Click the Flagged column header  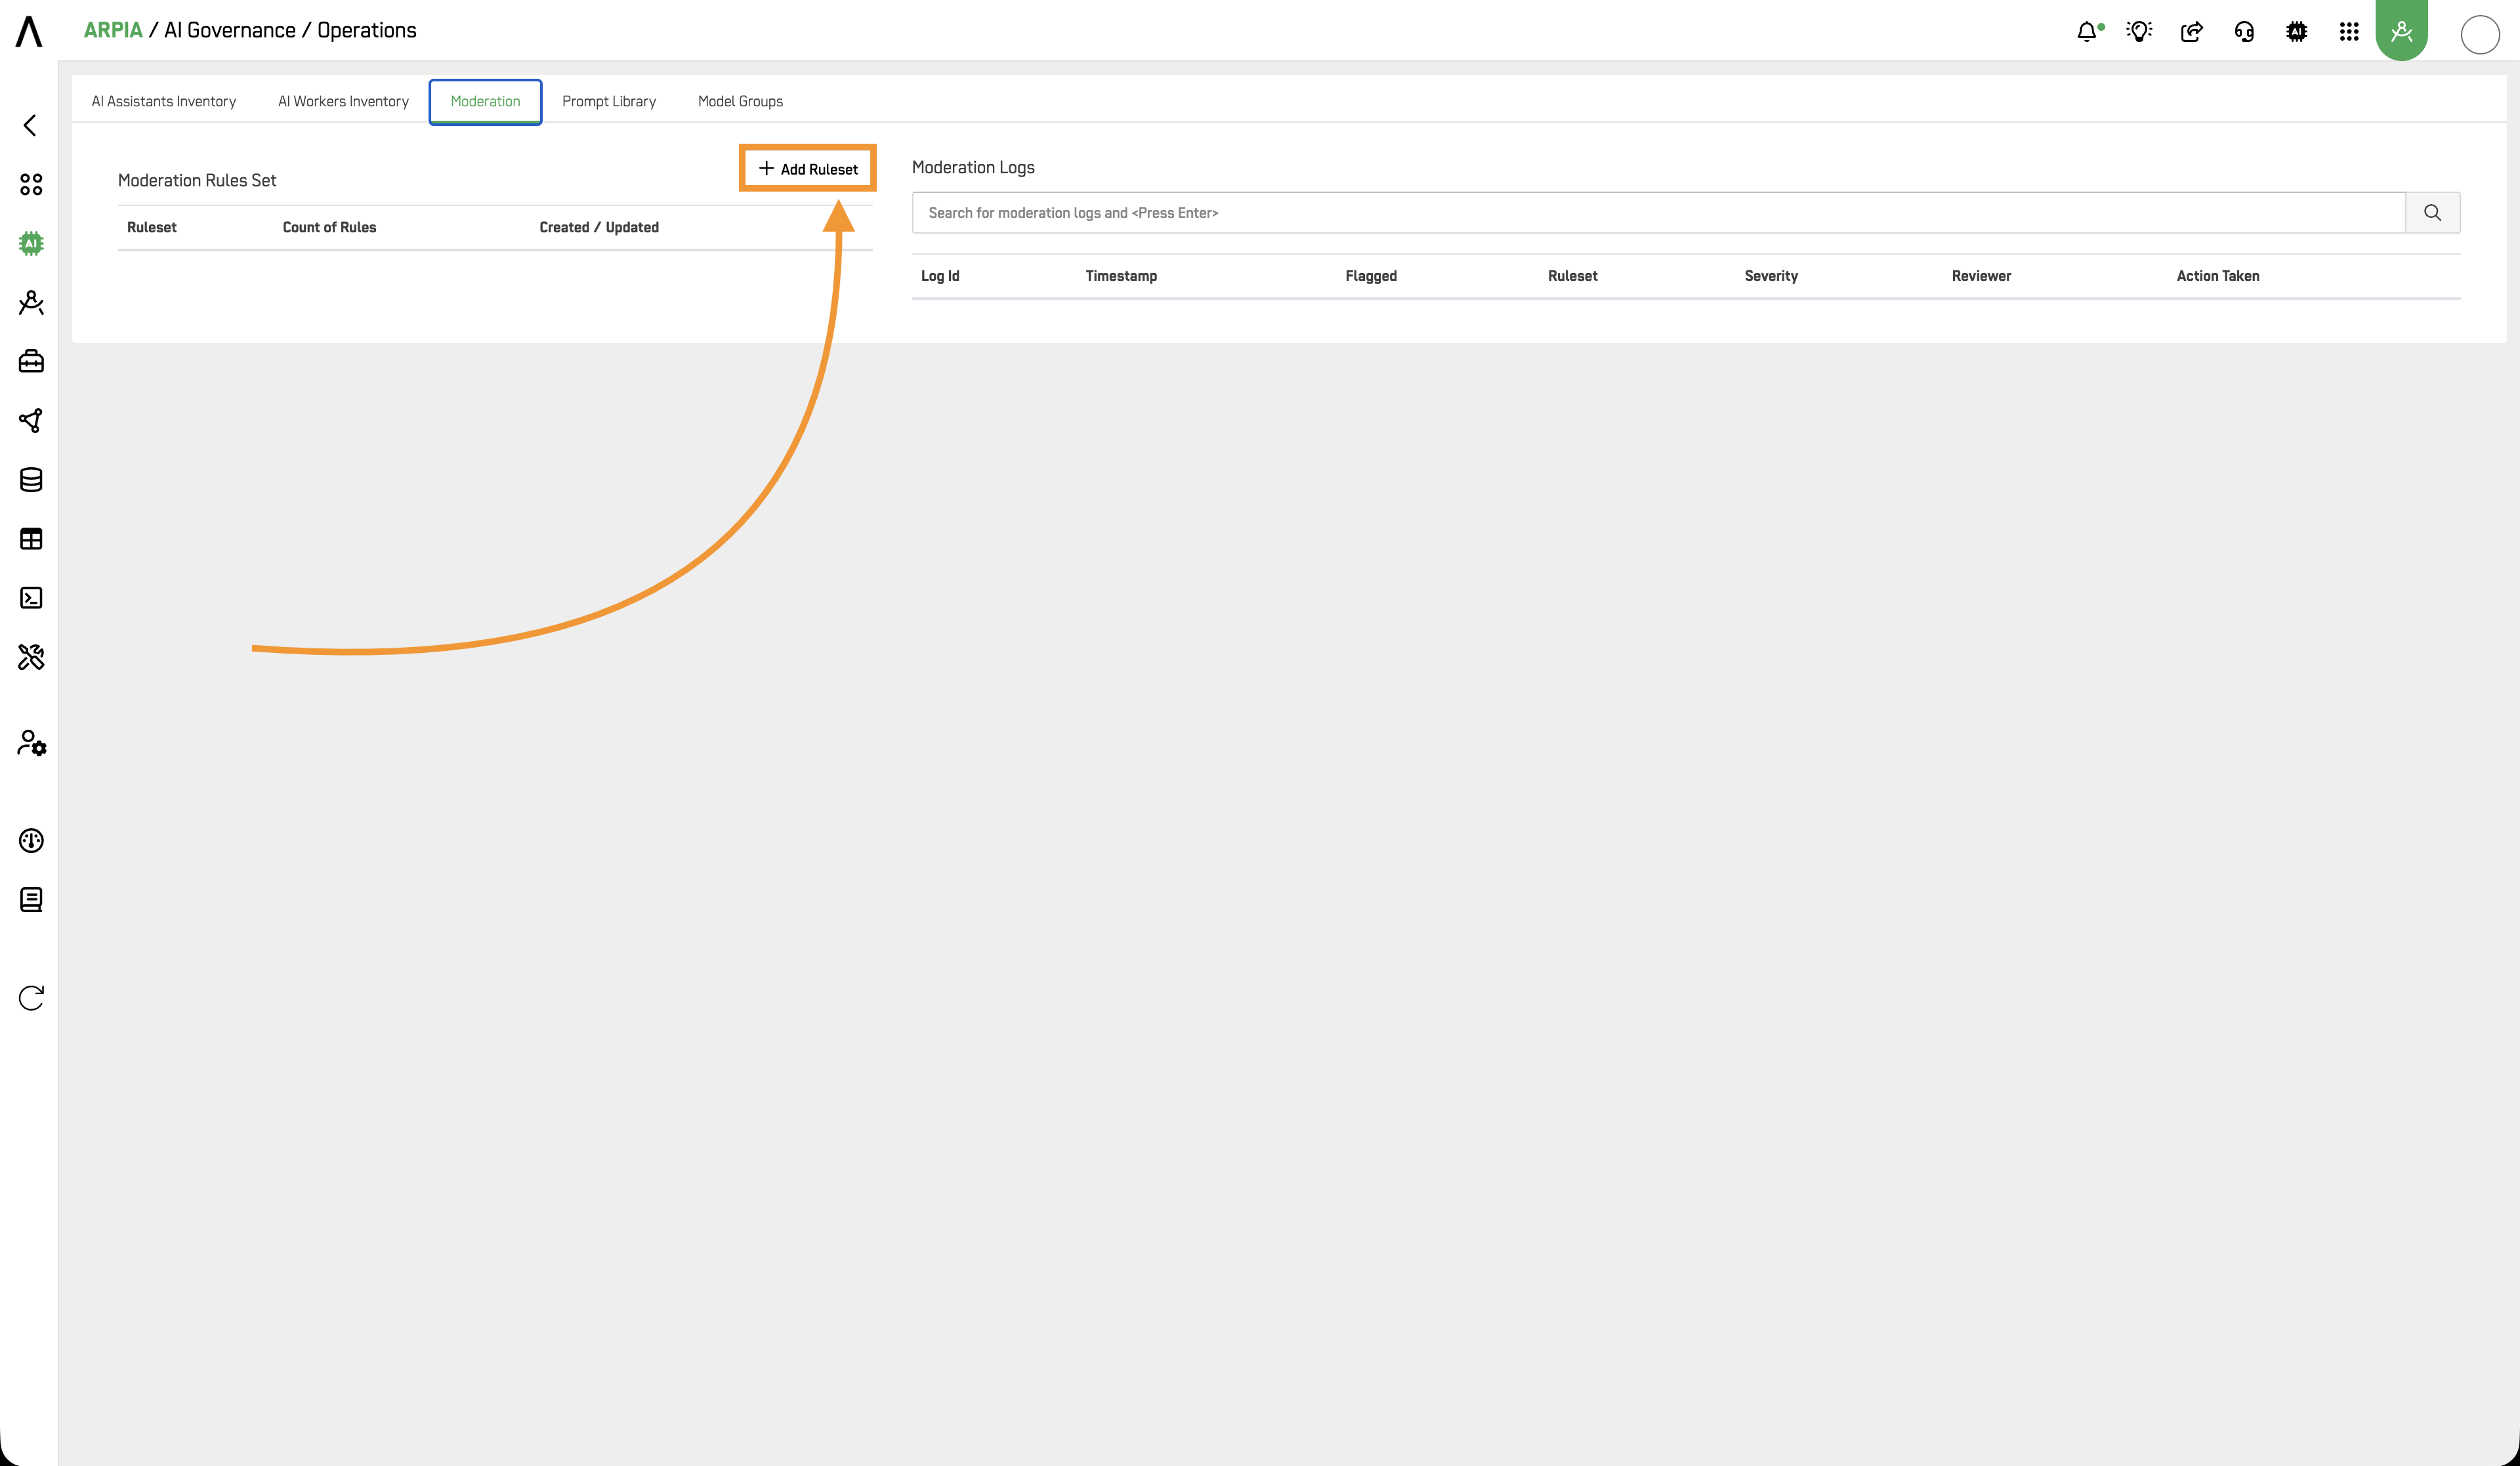coord(1371,276)
